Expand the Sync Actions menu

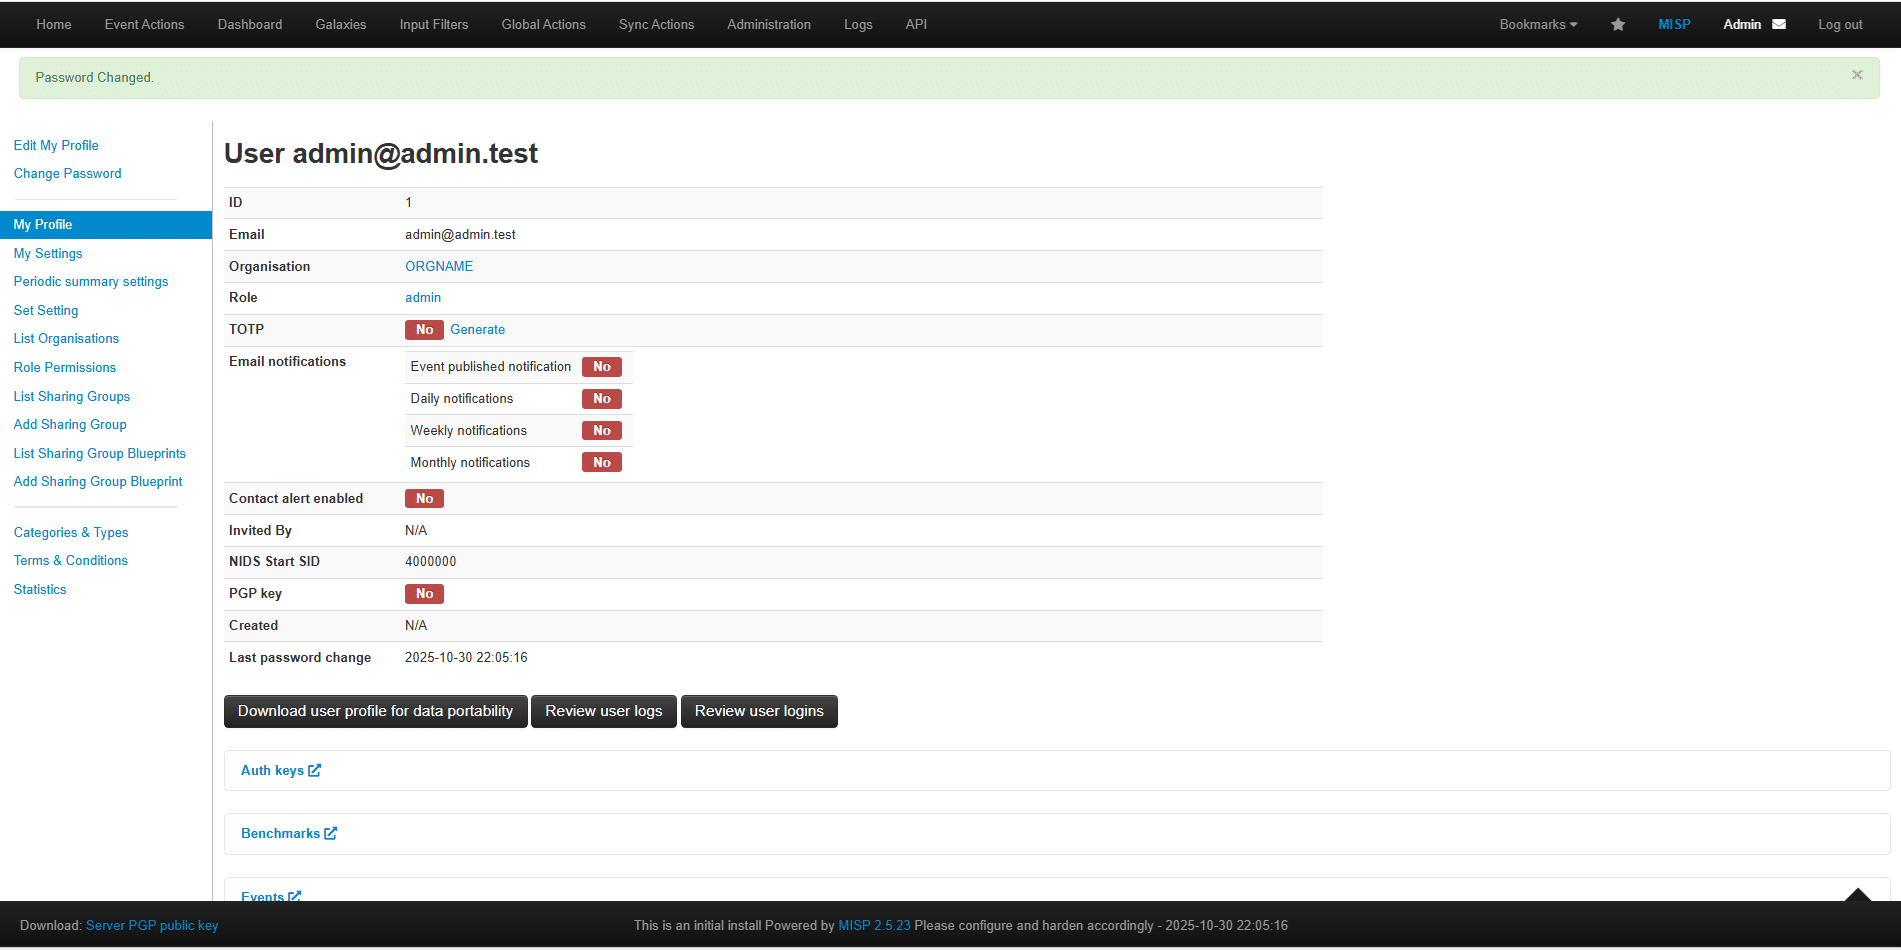[x=656, y=25]
